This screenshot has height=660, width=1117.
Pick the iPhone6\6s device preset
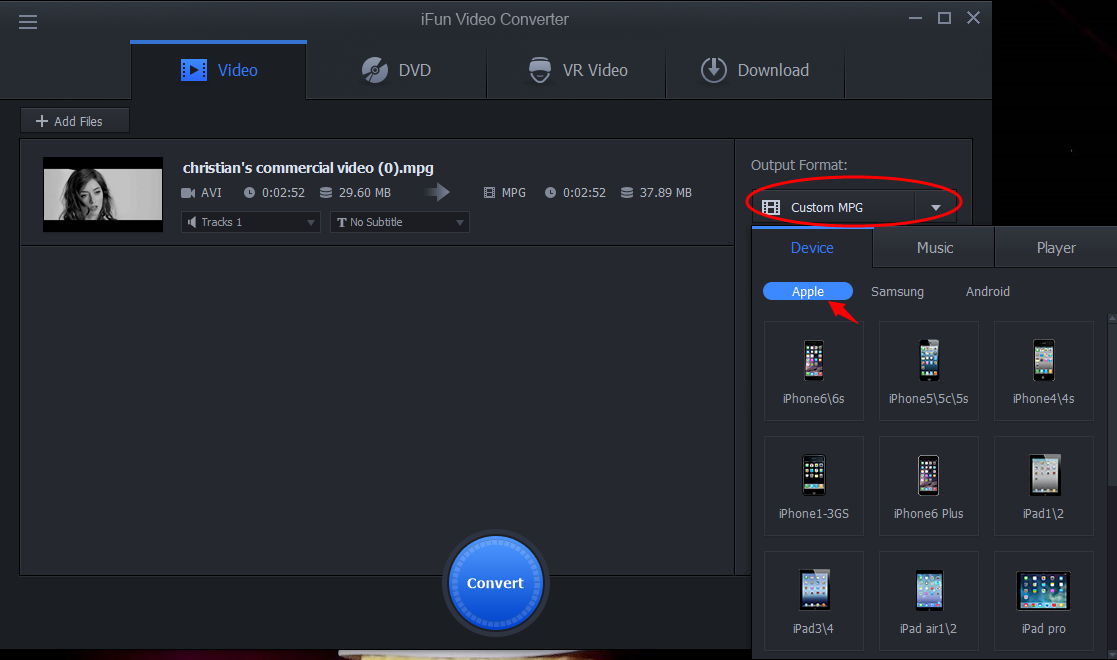click(814, 371)
